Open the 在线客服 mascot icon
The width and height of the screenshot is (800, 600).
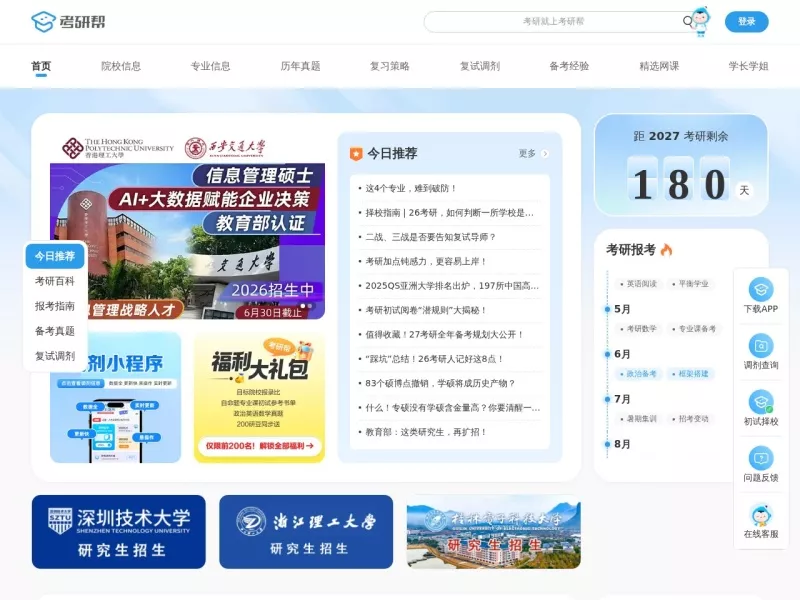[761, 515]
